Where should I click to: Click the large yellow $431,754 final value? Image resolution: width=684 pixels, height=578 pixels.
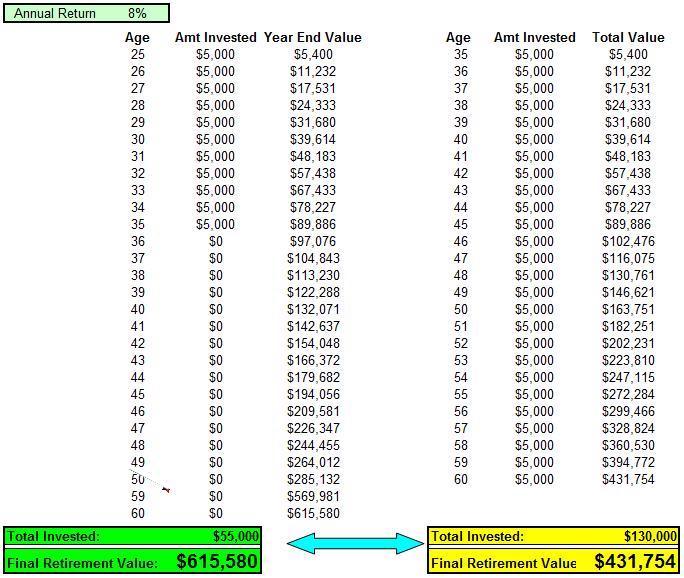coord(635,562)
